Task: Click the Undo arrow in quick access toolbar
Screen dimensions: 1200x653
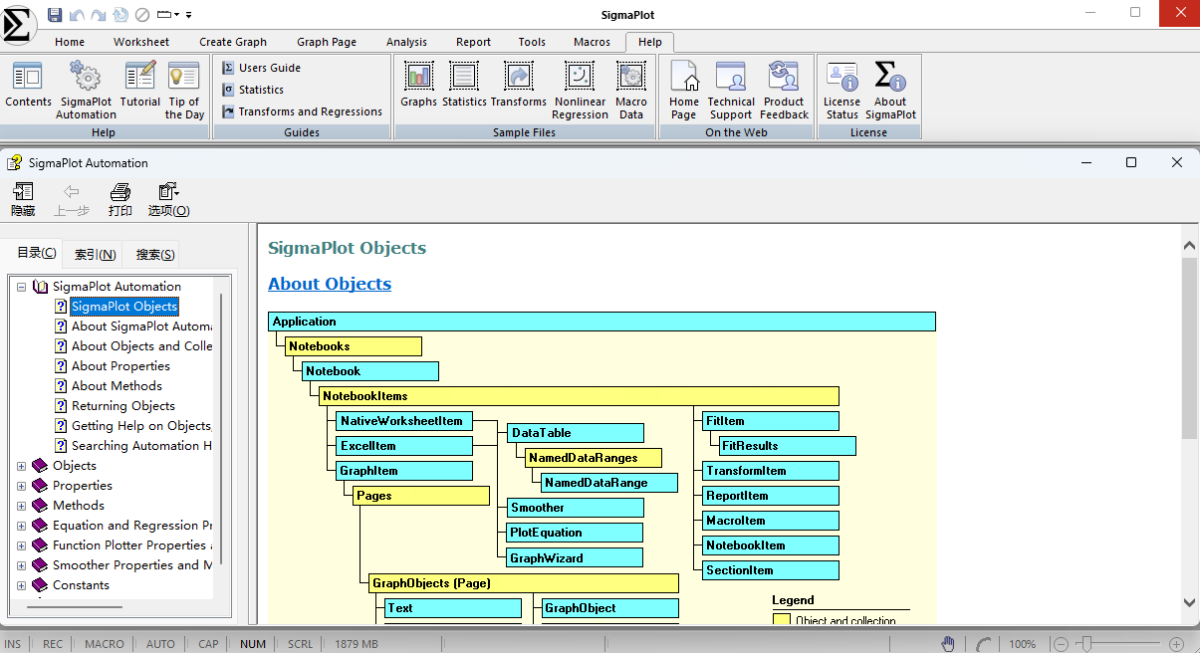Action: click(77, 14)
